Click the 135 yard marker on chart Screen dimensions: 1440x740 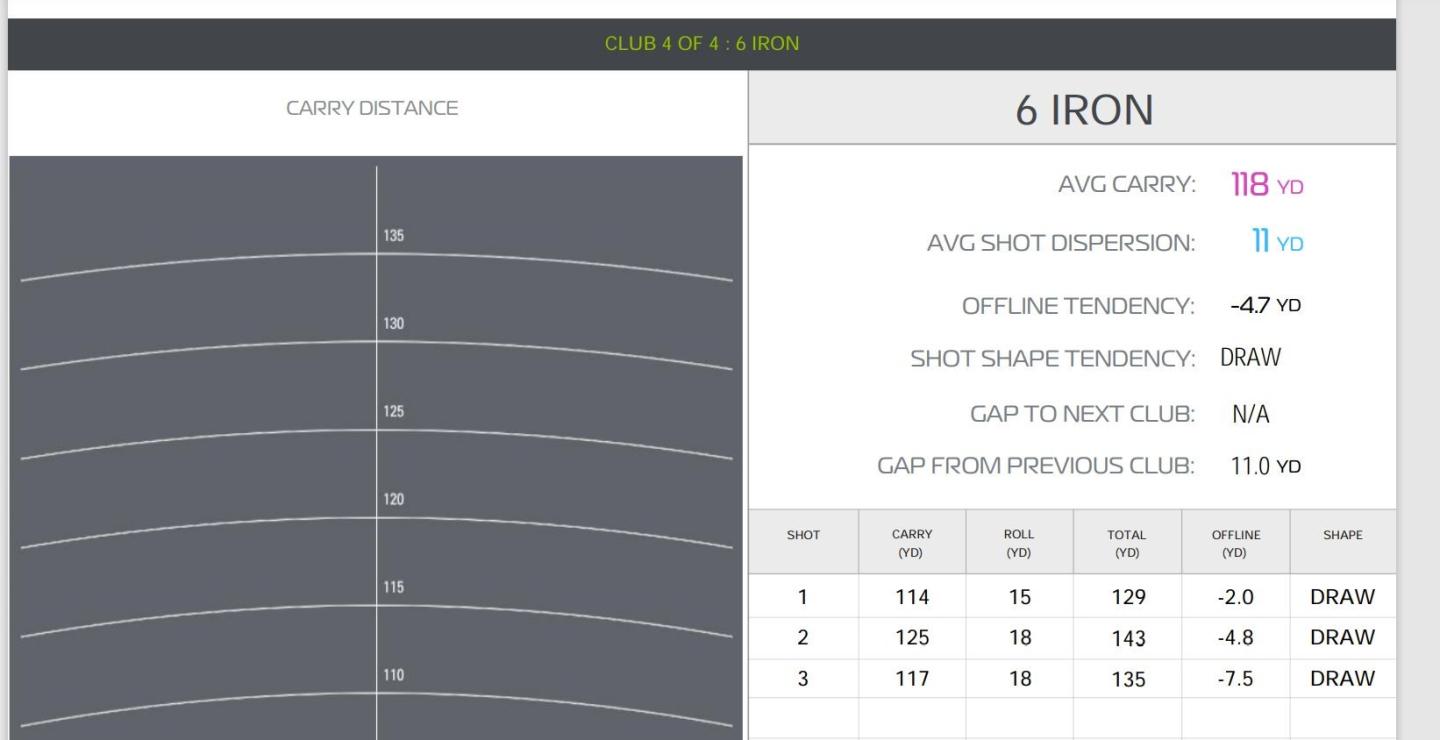(x=394, y=236)
